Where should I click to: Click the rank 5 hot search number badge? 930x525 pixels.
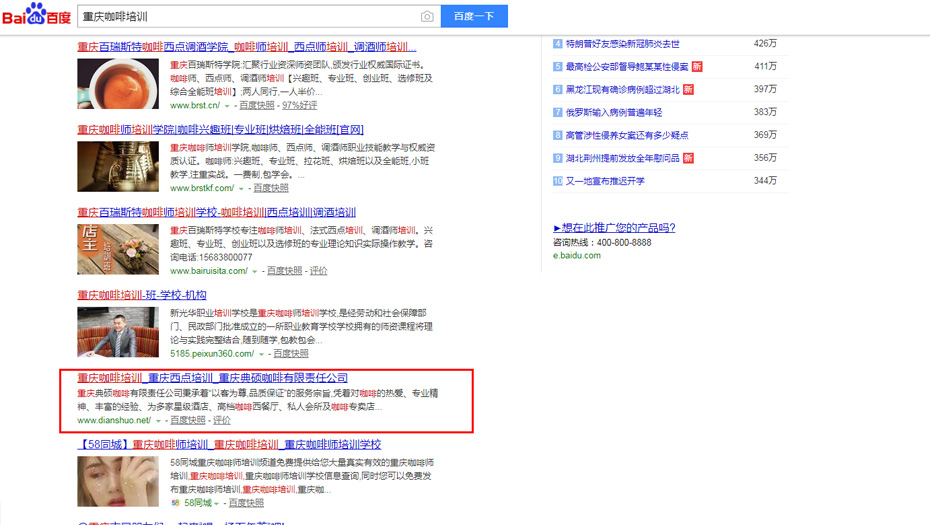point(558,67)
